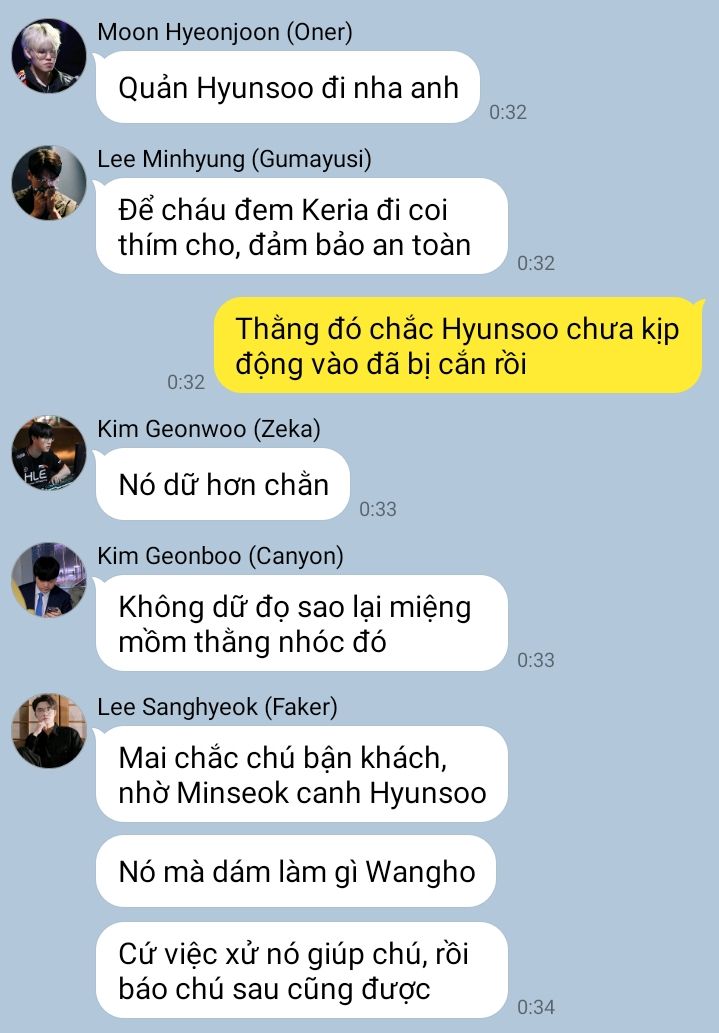Select message 'Nó dữ hơn chằn'
The width and height of the screenshot is (719, 1033).
pyautogui.click(x=223, y=485)
